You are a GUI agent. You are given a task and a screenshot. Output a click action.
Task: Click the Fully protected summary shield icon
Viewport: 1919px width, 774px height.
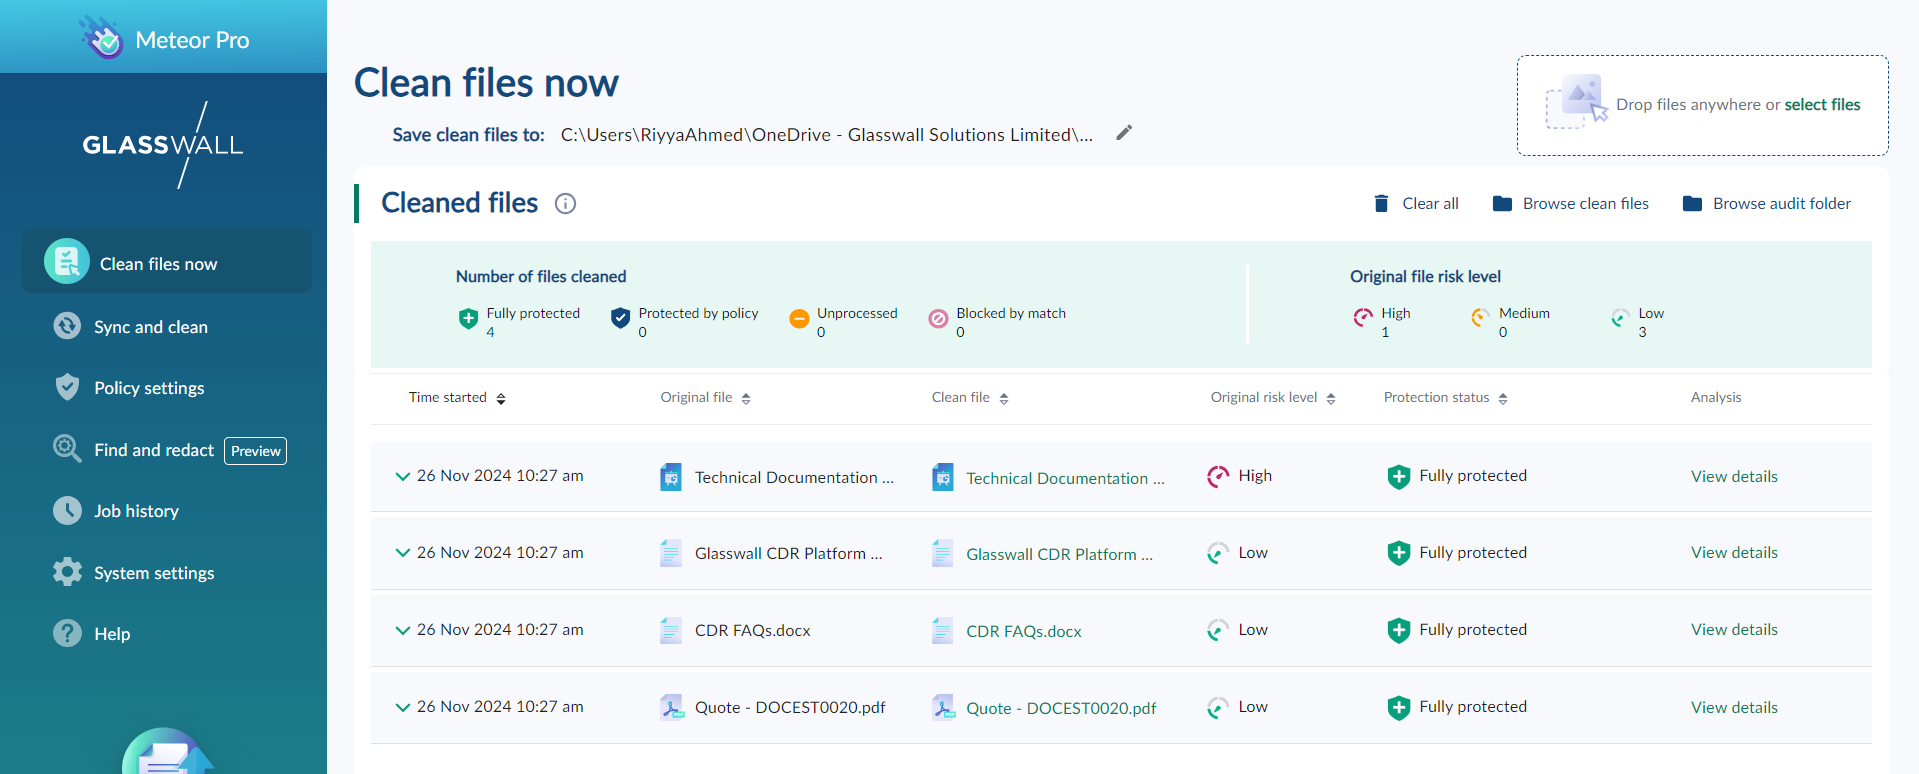tap(468, 319)
